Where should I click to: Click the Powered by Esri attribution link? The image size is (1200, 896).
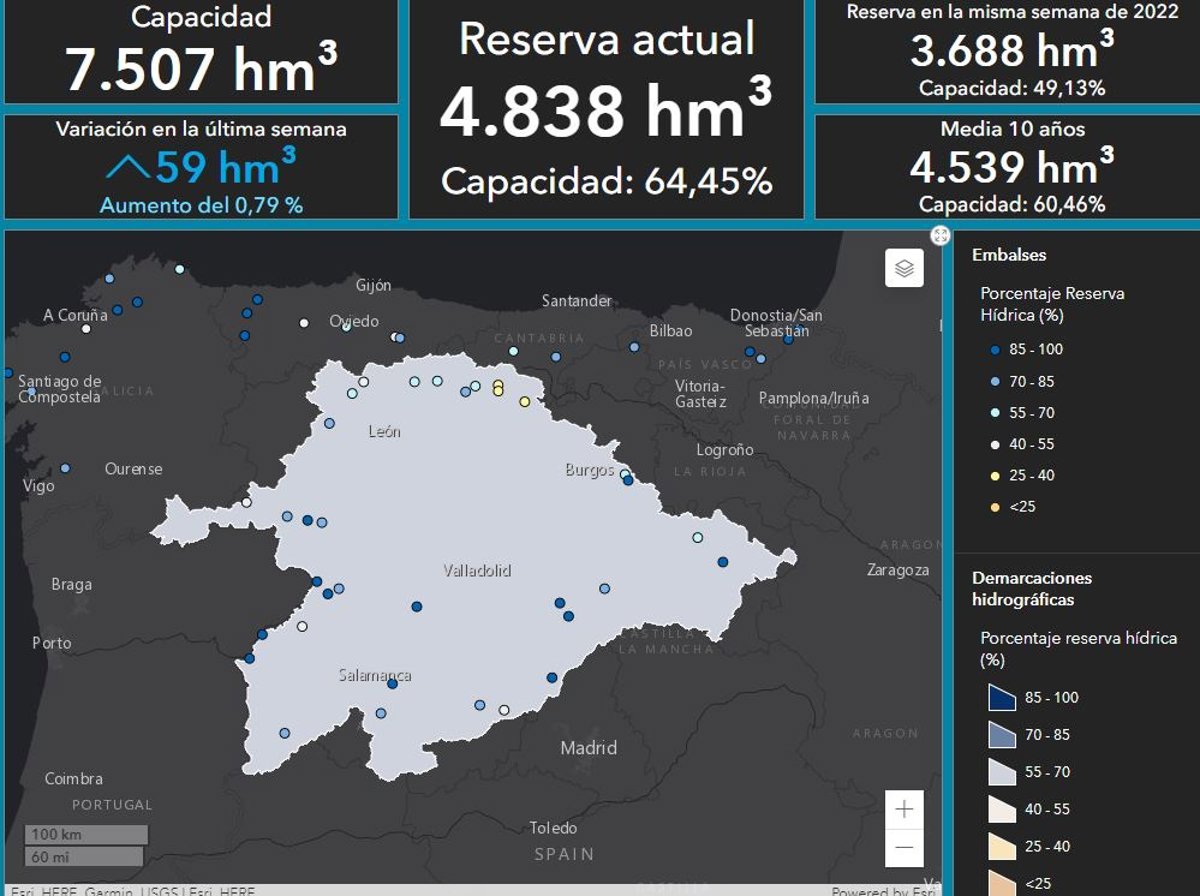pos(884,890)
